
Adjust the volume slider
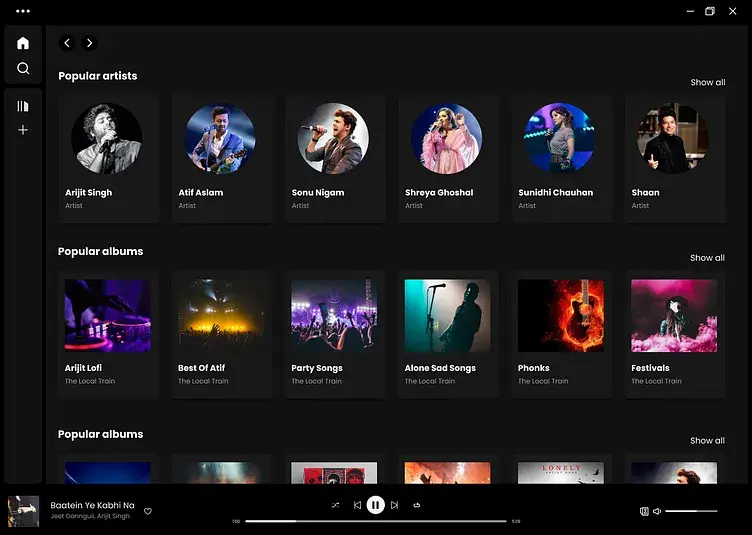pyautogui.click(x=691, y=511)
